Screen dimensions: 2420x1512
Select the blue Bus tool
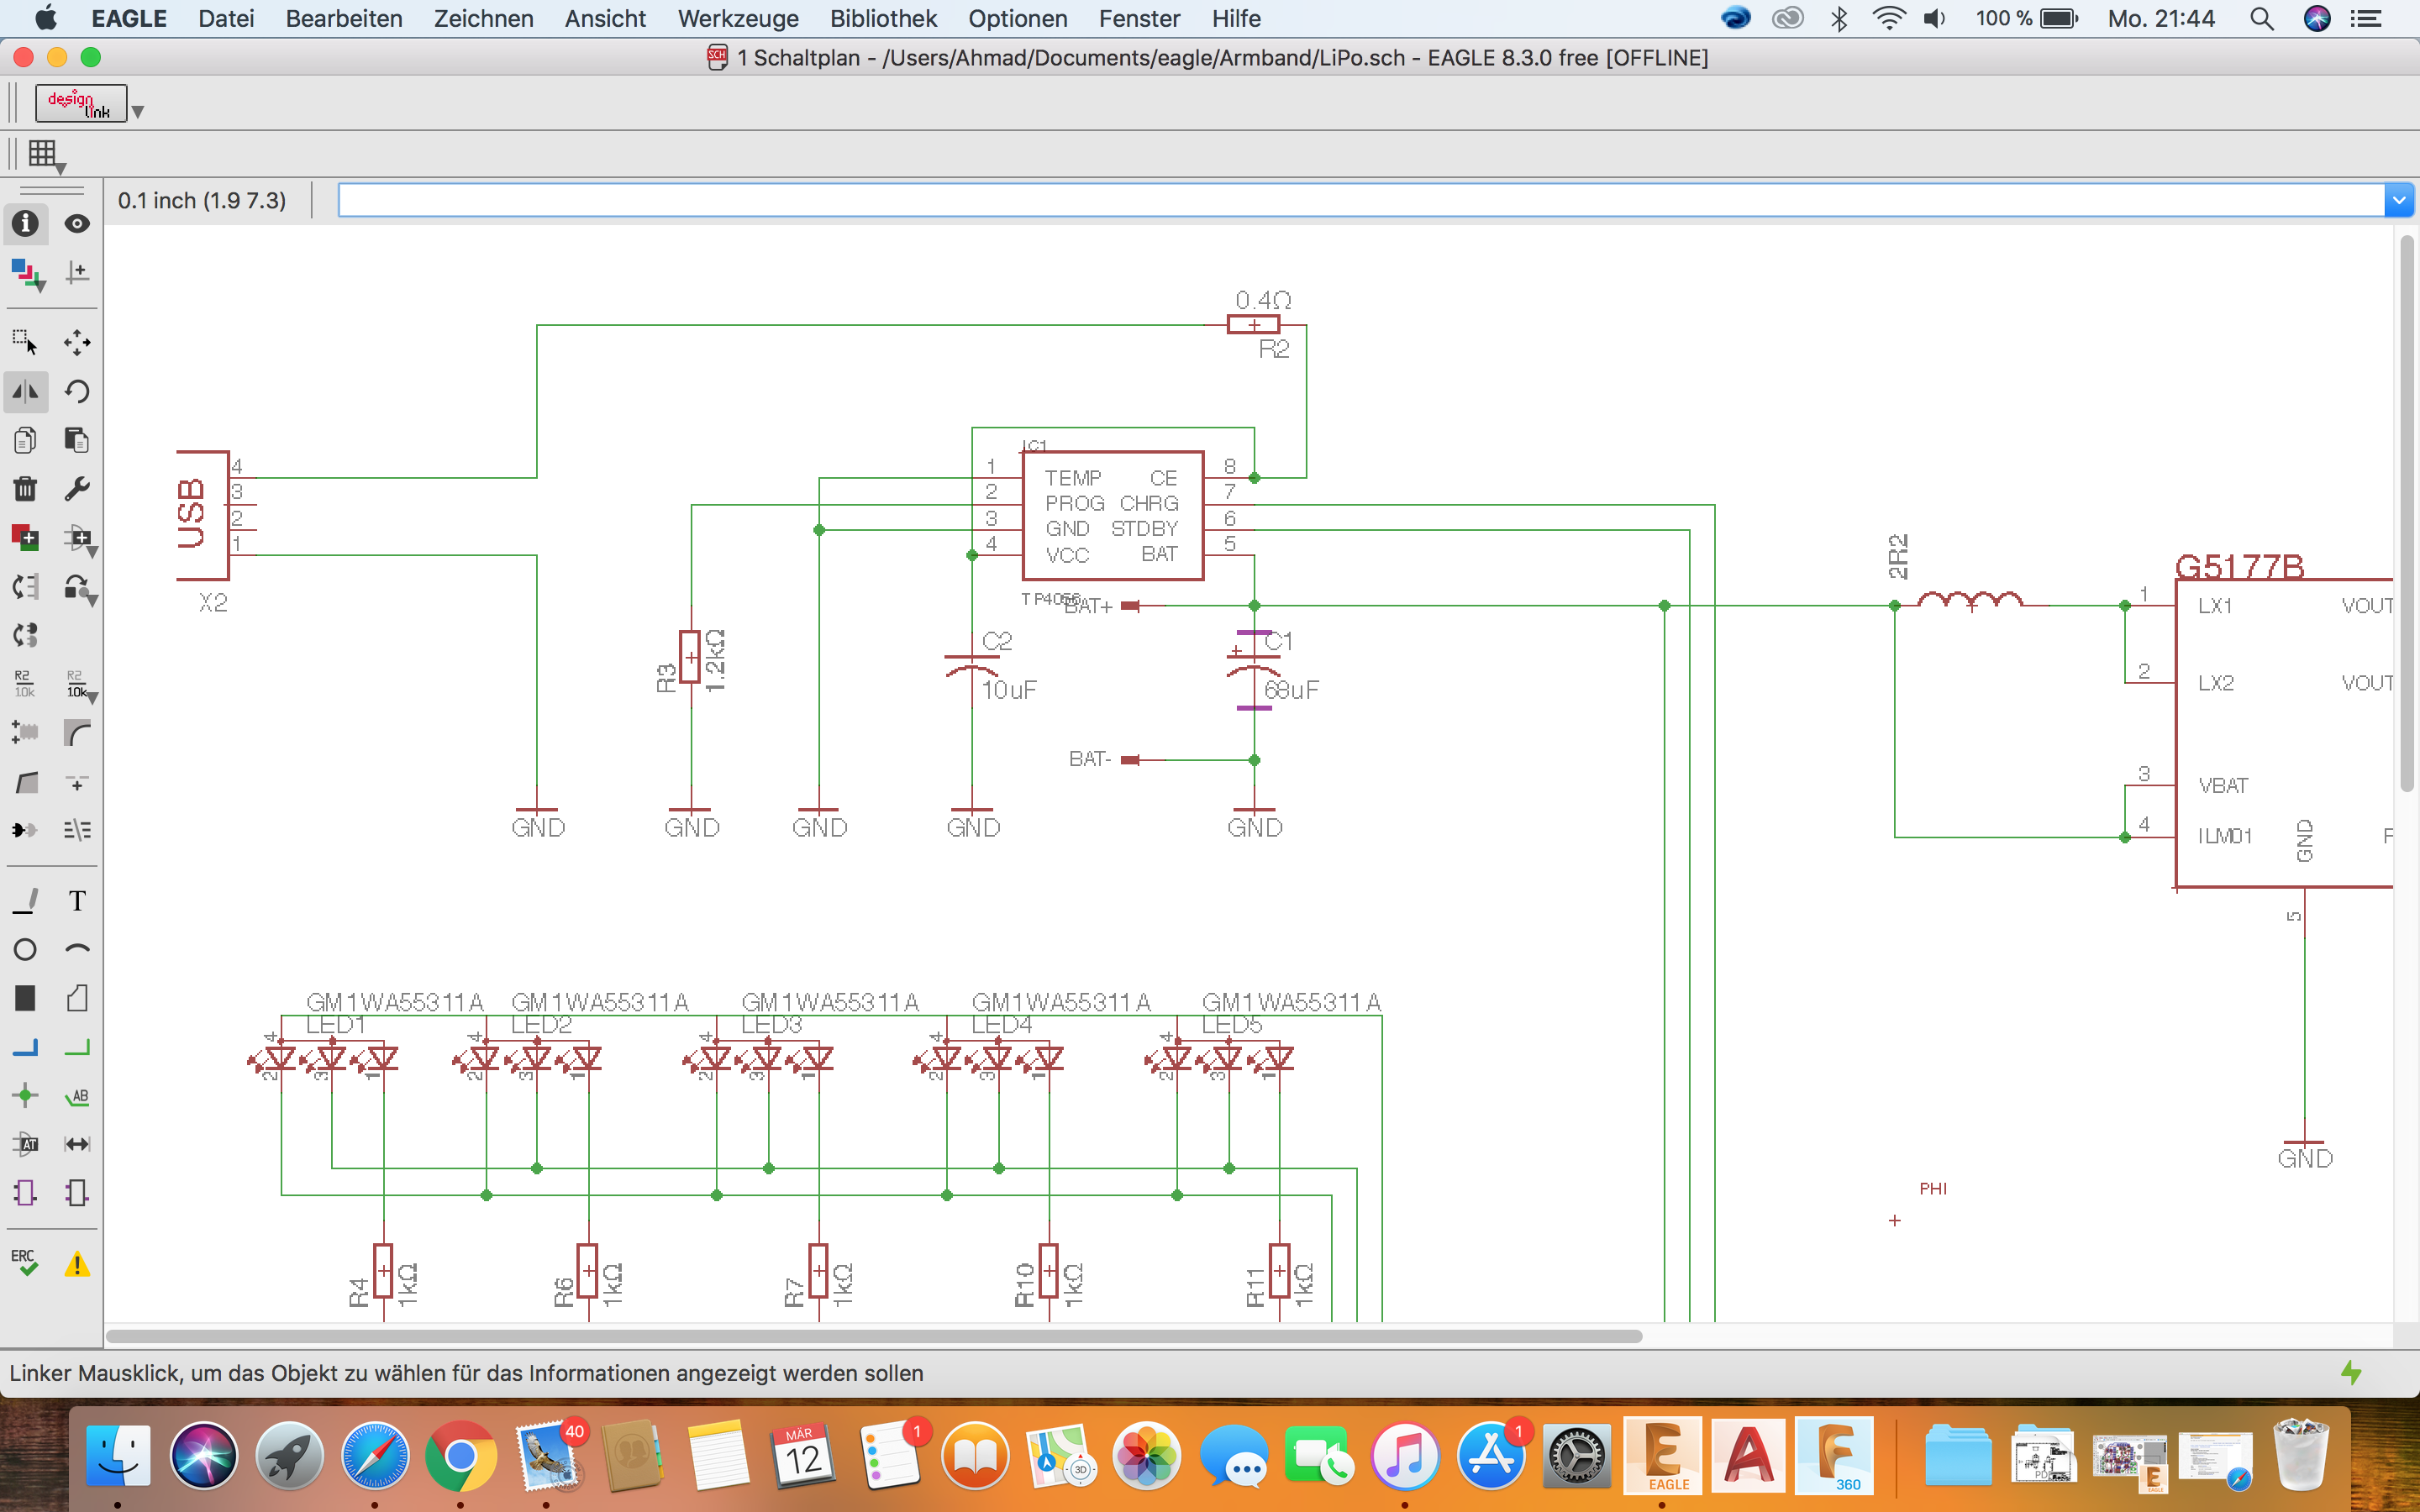26,1047
